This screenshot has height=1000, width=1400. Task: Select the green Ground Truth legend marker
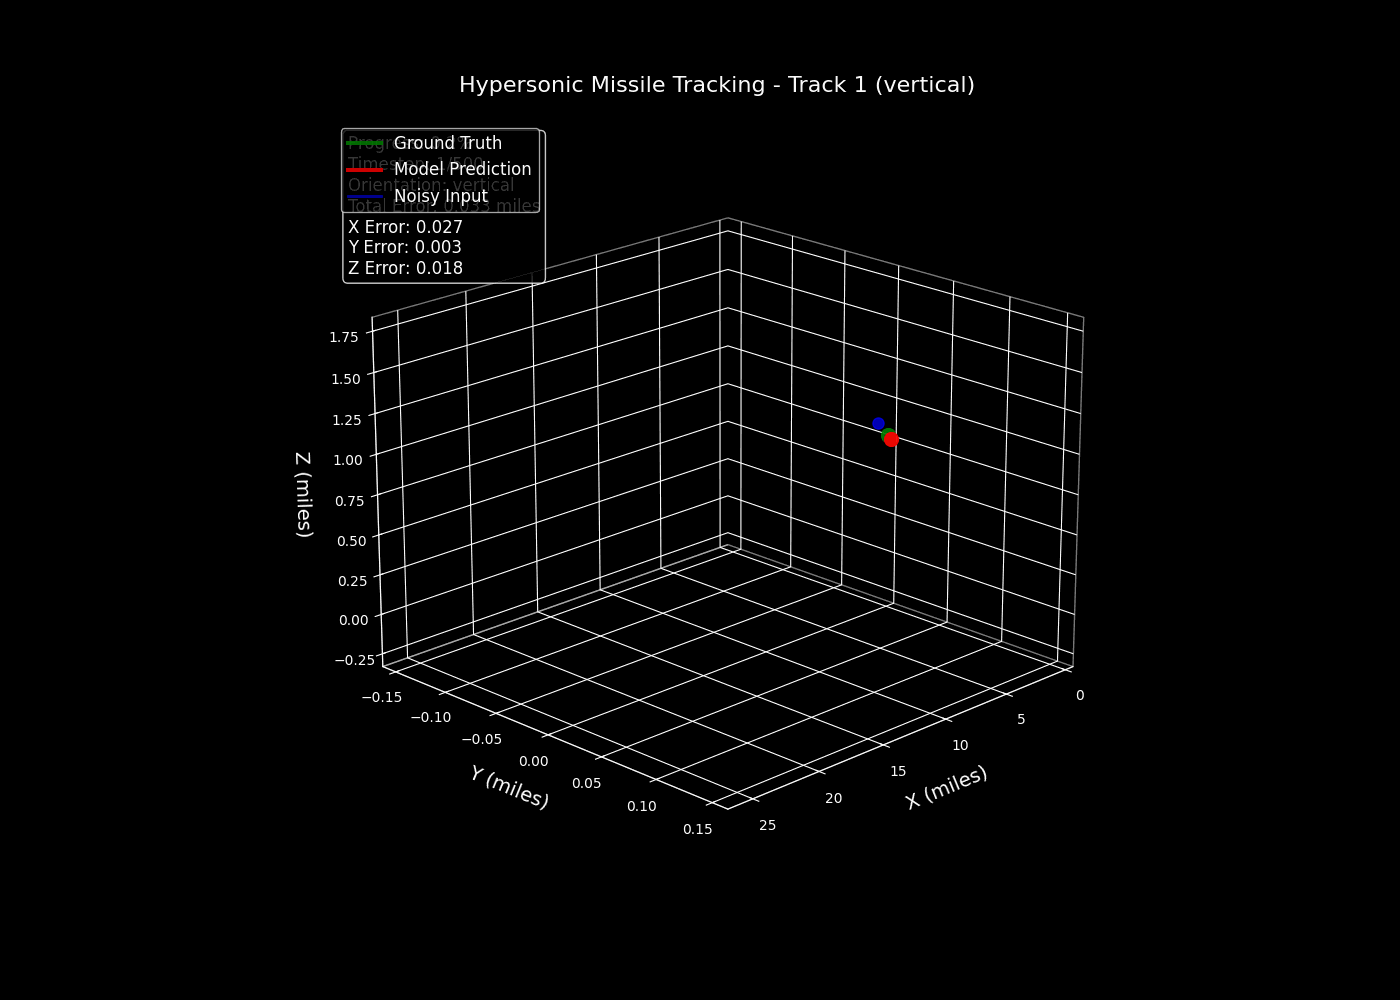click(365, 143)
